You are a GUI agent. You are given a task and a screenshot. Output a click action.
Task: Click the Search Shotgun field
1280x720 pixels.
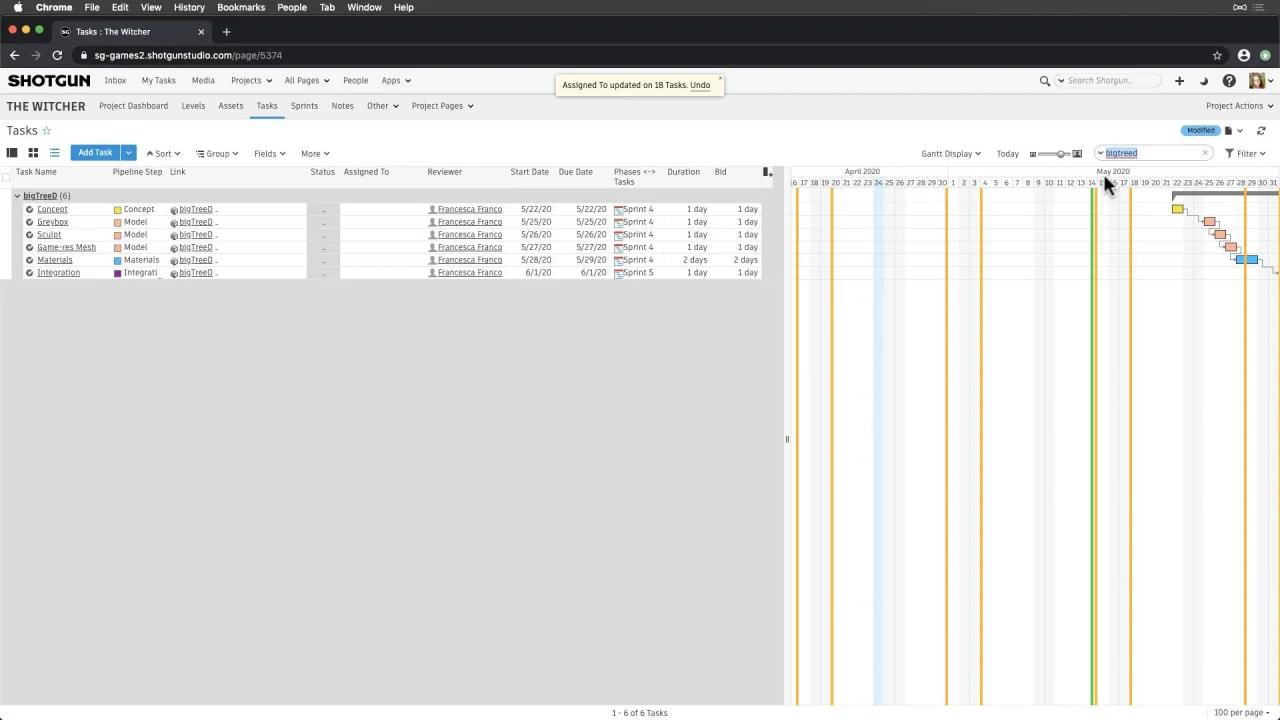click(x=1110, y=81)
